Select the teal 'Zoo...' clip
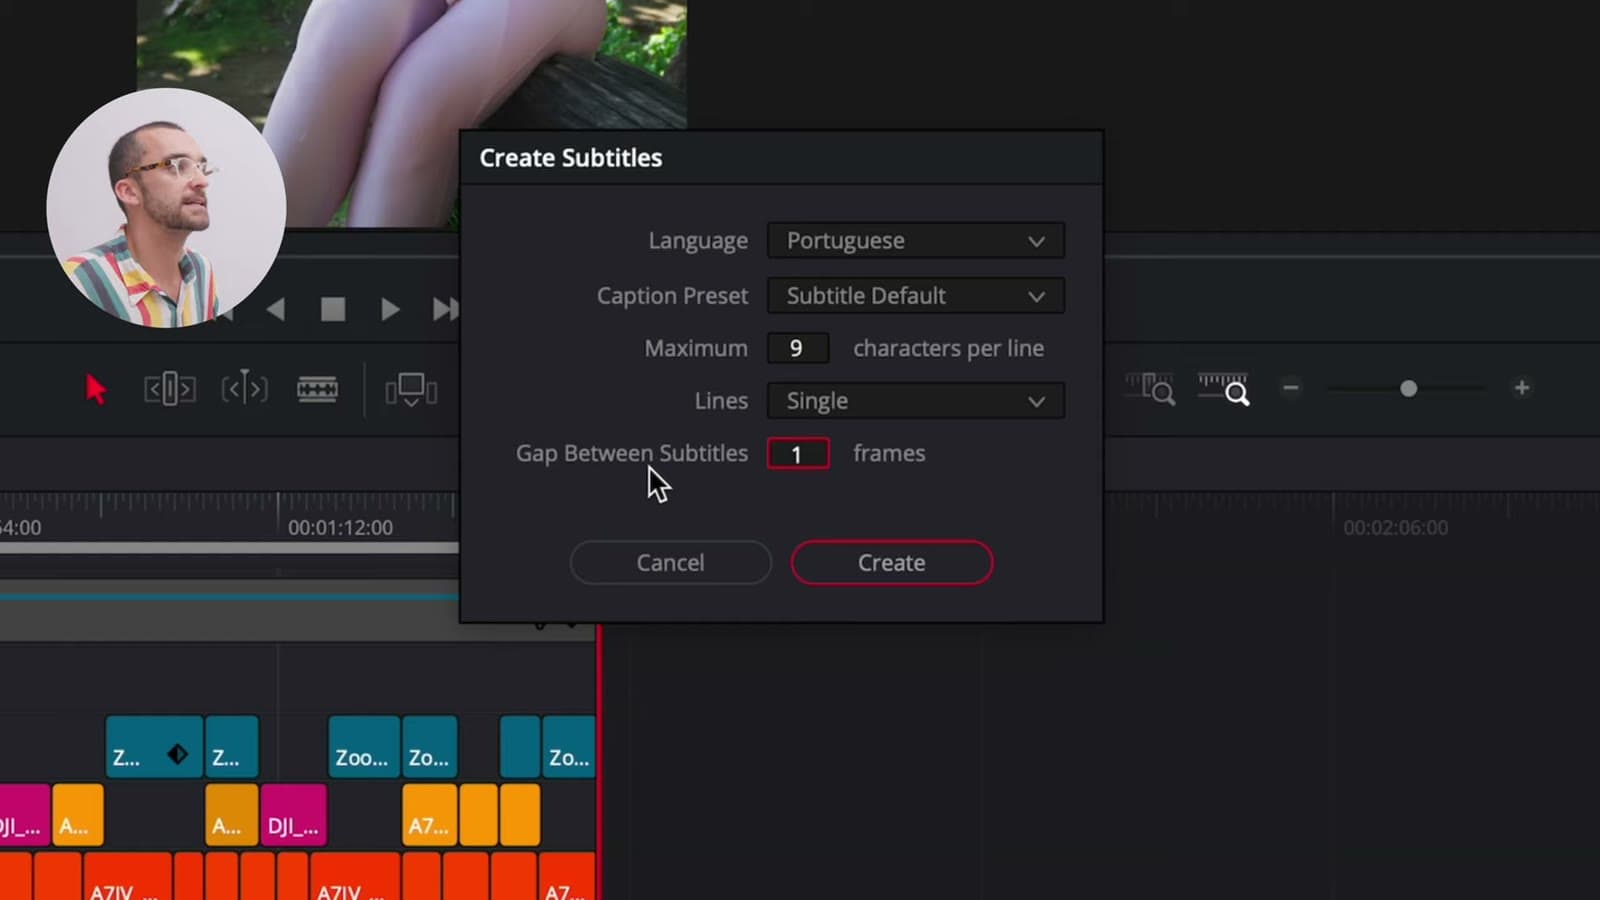The height and width of the screenshot is (900, 1600). (x=364, y=747)
